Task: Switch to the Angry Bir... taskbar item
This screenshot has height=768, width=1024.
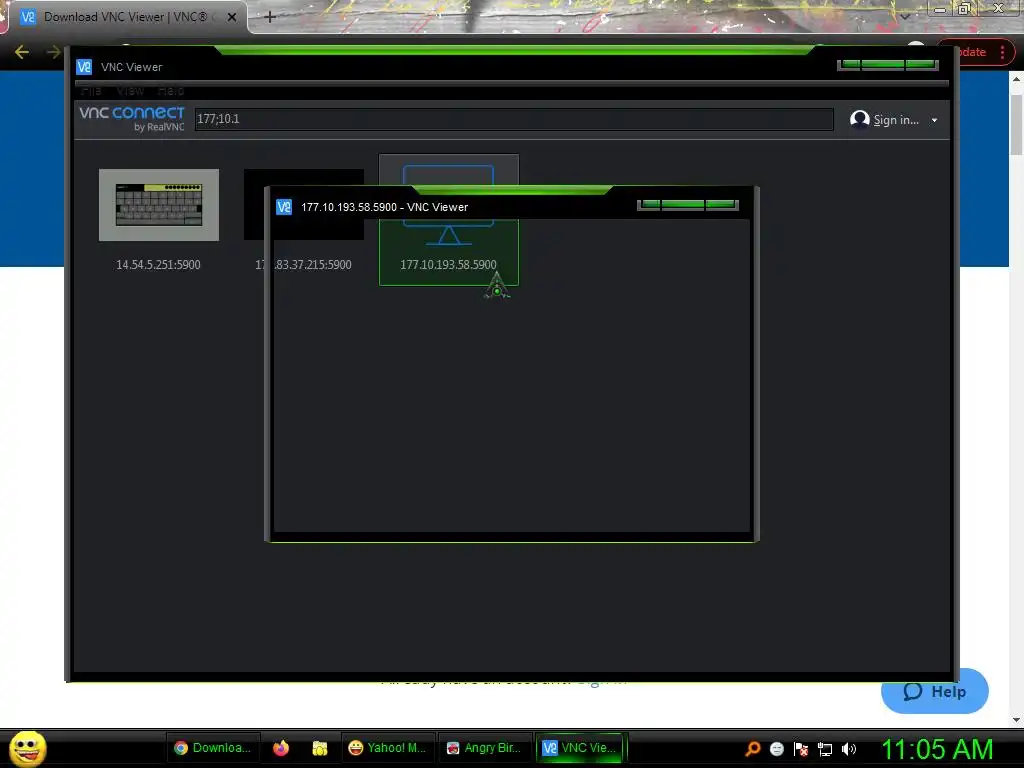Action: pos(484,748)
